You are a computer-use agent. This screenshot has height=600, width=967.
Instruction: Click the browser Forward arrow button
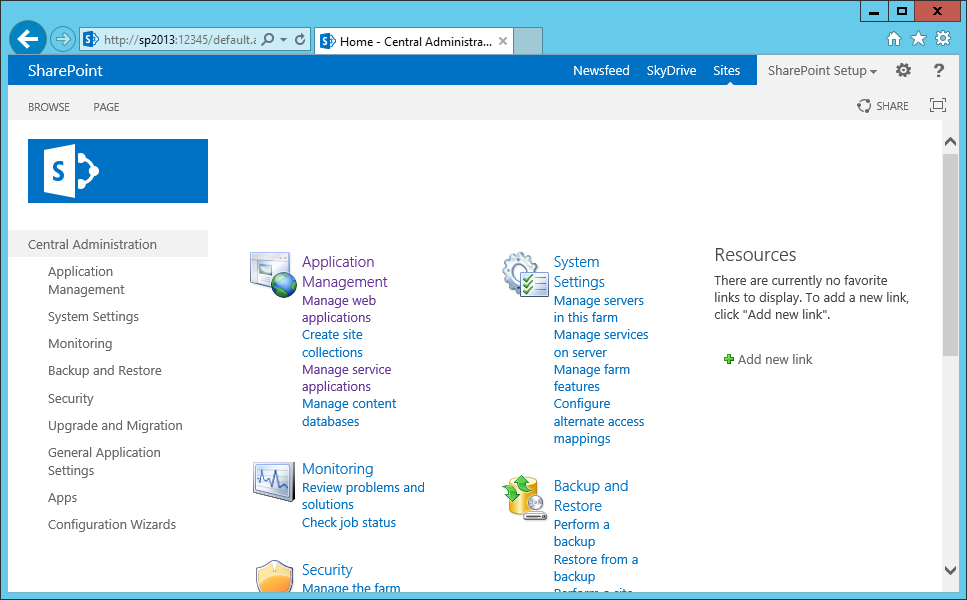(x=62, y=39)
